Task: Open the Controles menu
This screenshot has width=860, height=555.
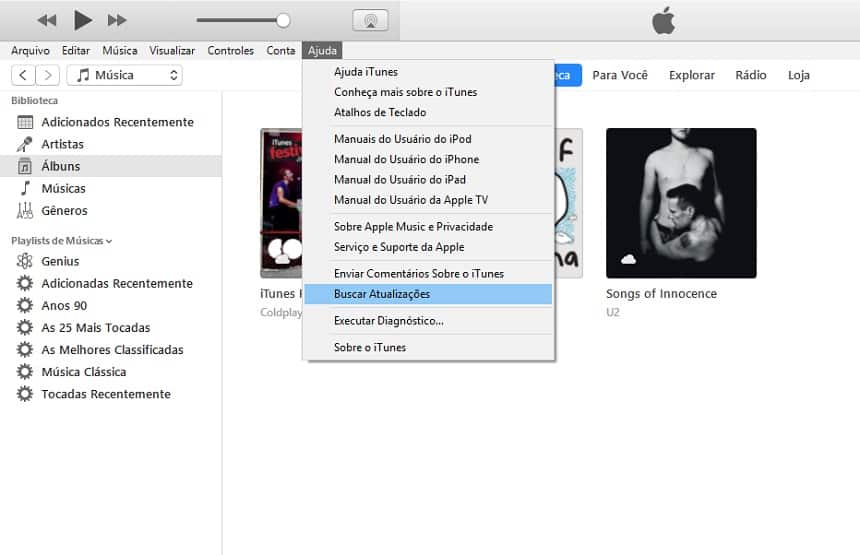Action: tap(230, 50)
